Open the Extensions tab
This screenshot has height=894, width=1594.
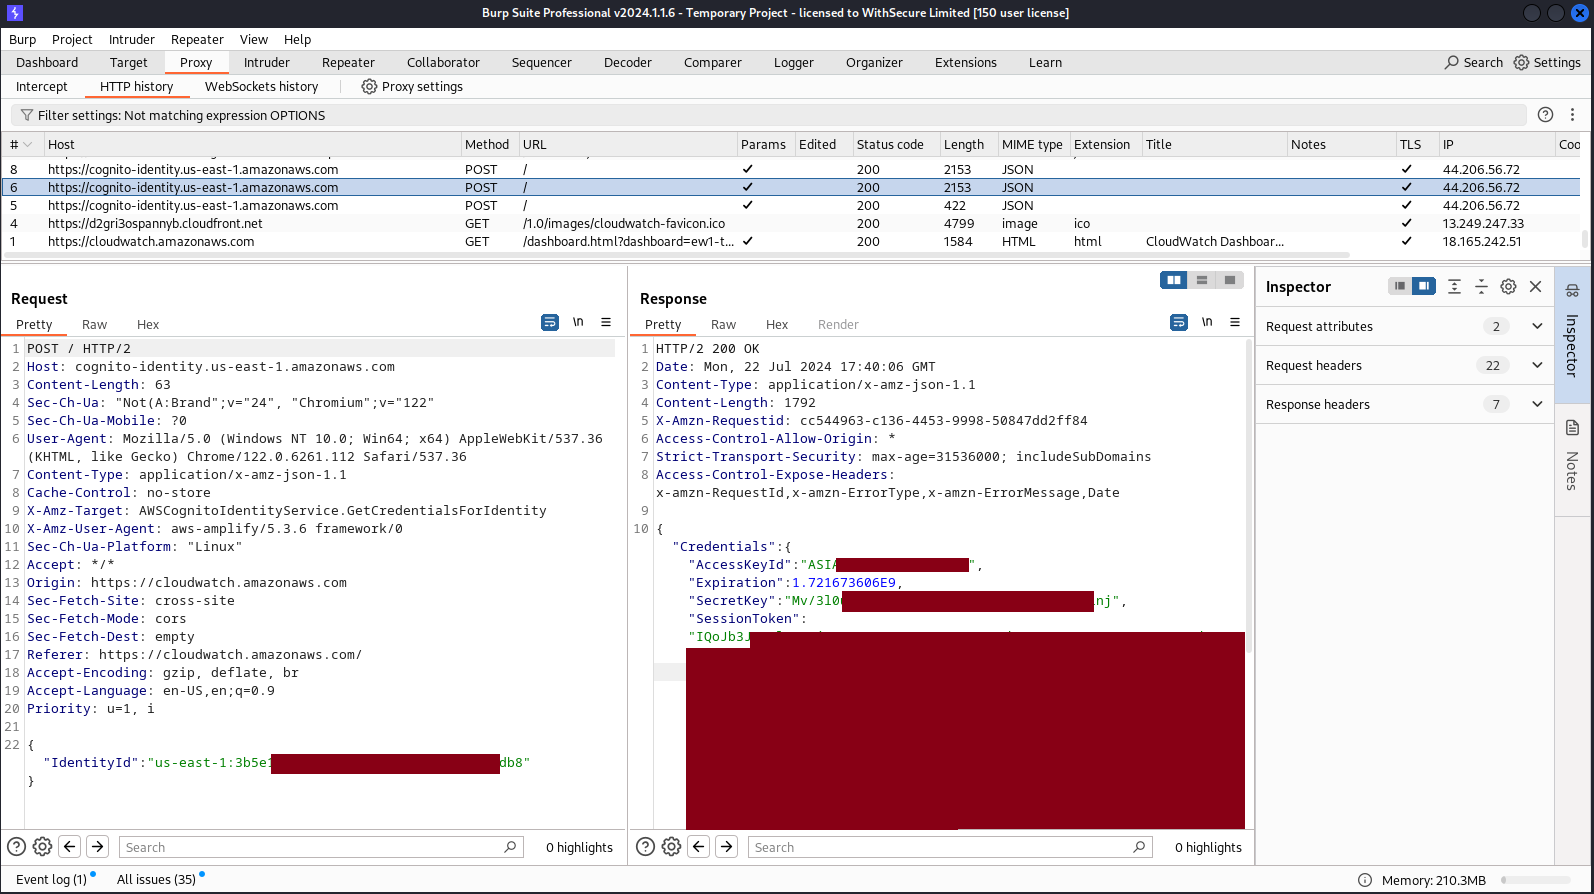click(x=966, y=62)
